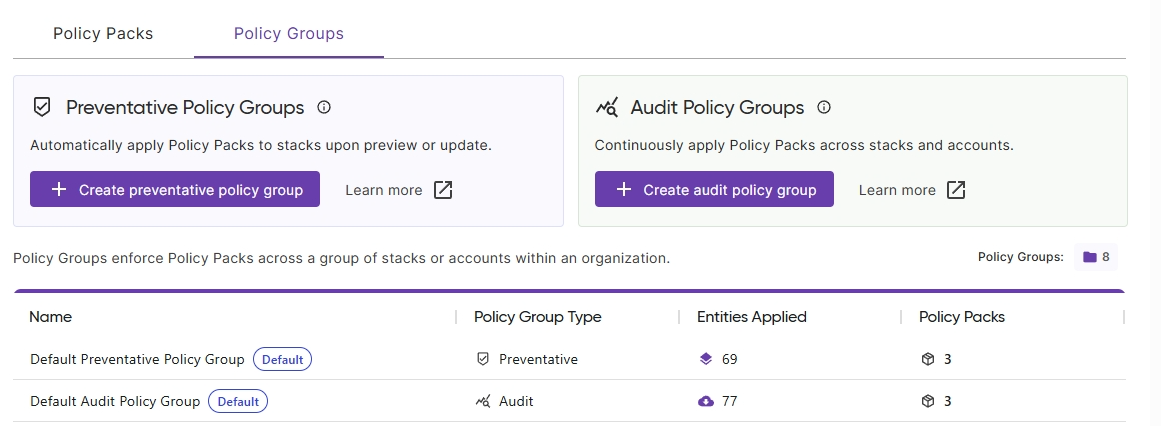This screenshot has width=1161, height=426.
Task: Click external link icon in Audit card
Action: point(956,190)
